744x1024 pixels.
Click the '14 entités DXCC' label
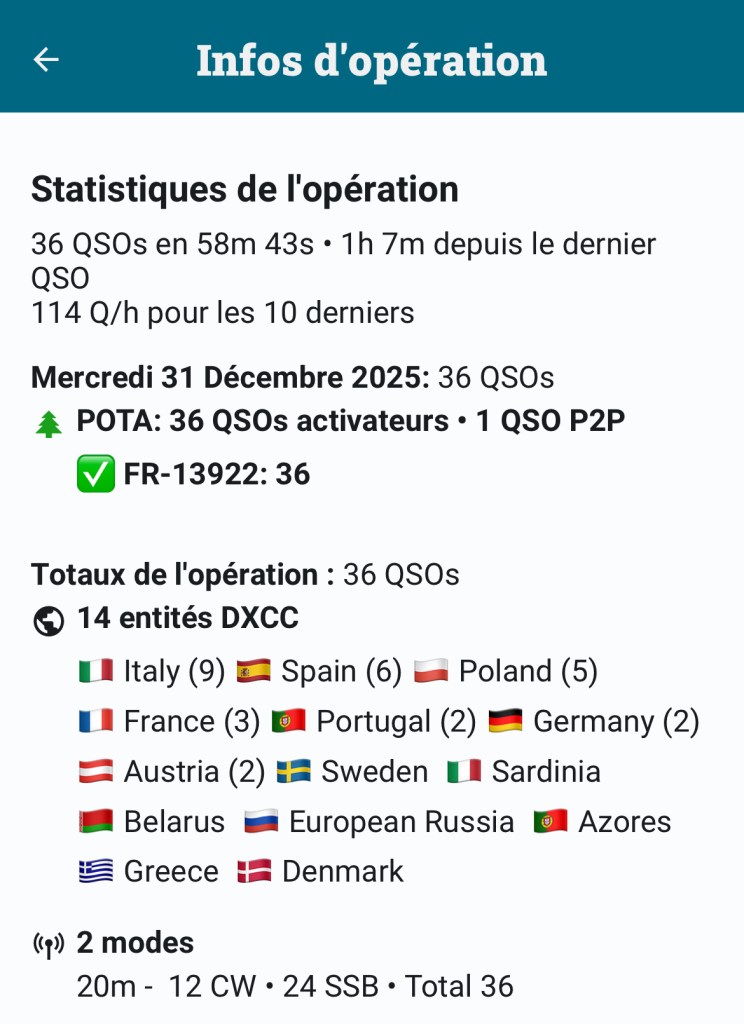click(188, 619)
